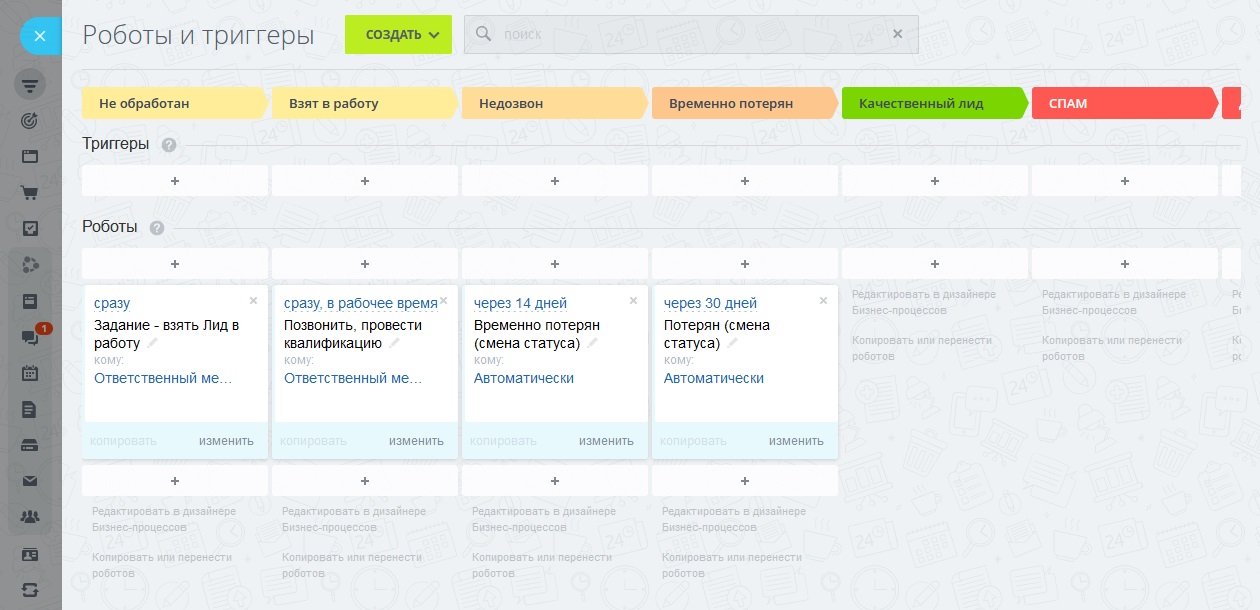1260x610 pixels.
Task: Open 'Ответственный ме...' link in first robot
Action: (x=162, y=378)
